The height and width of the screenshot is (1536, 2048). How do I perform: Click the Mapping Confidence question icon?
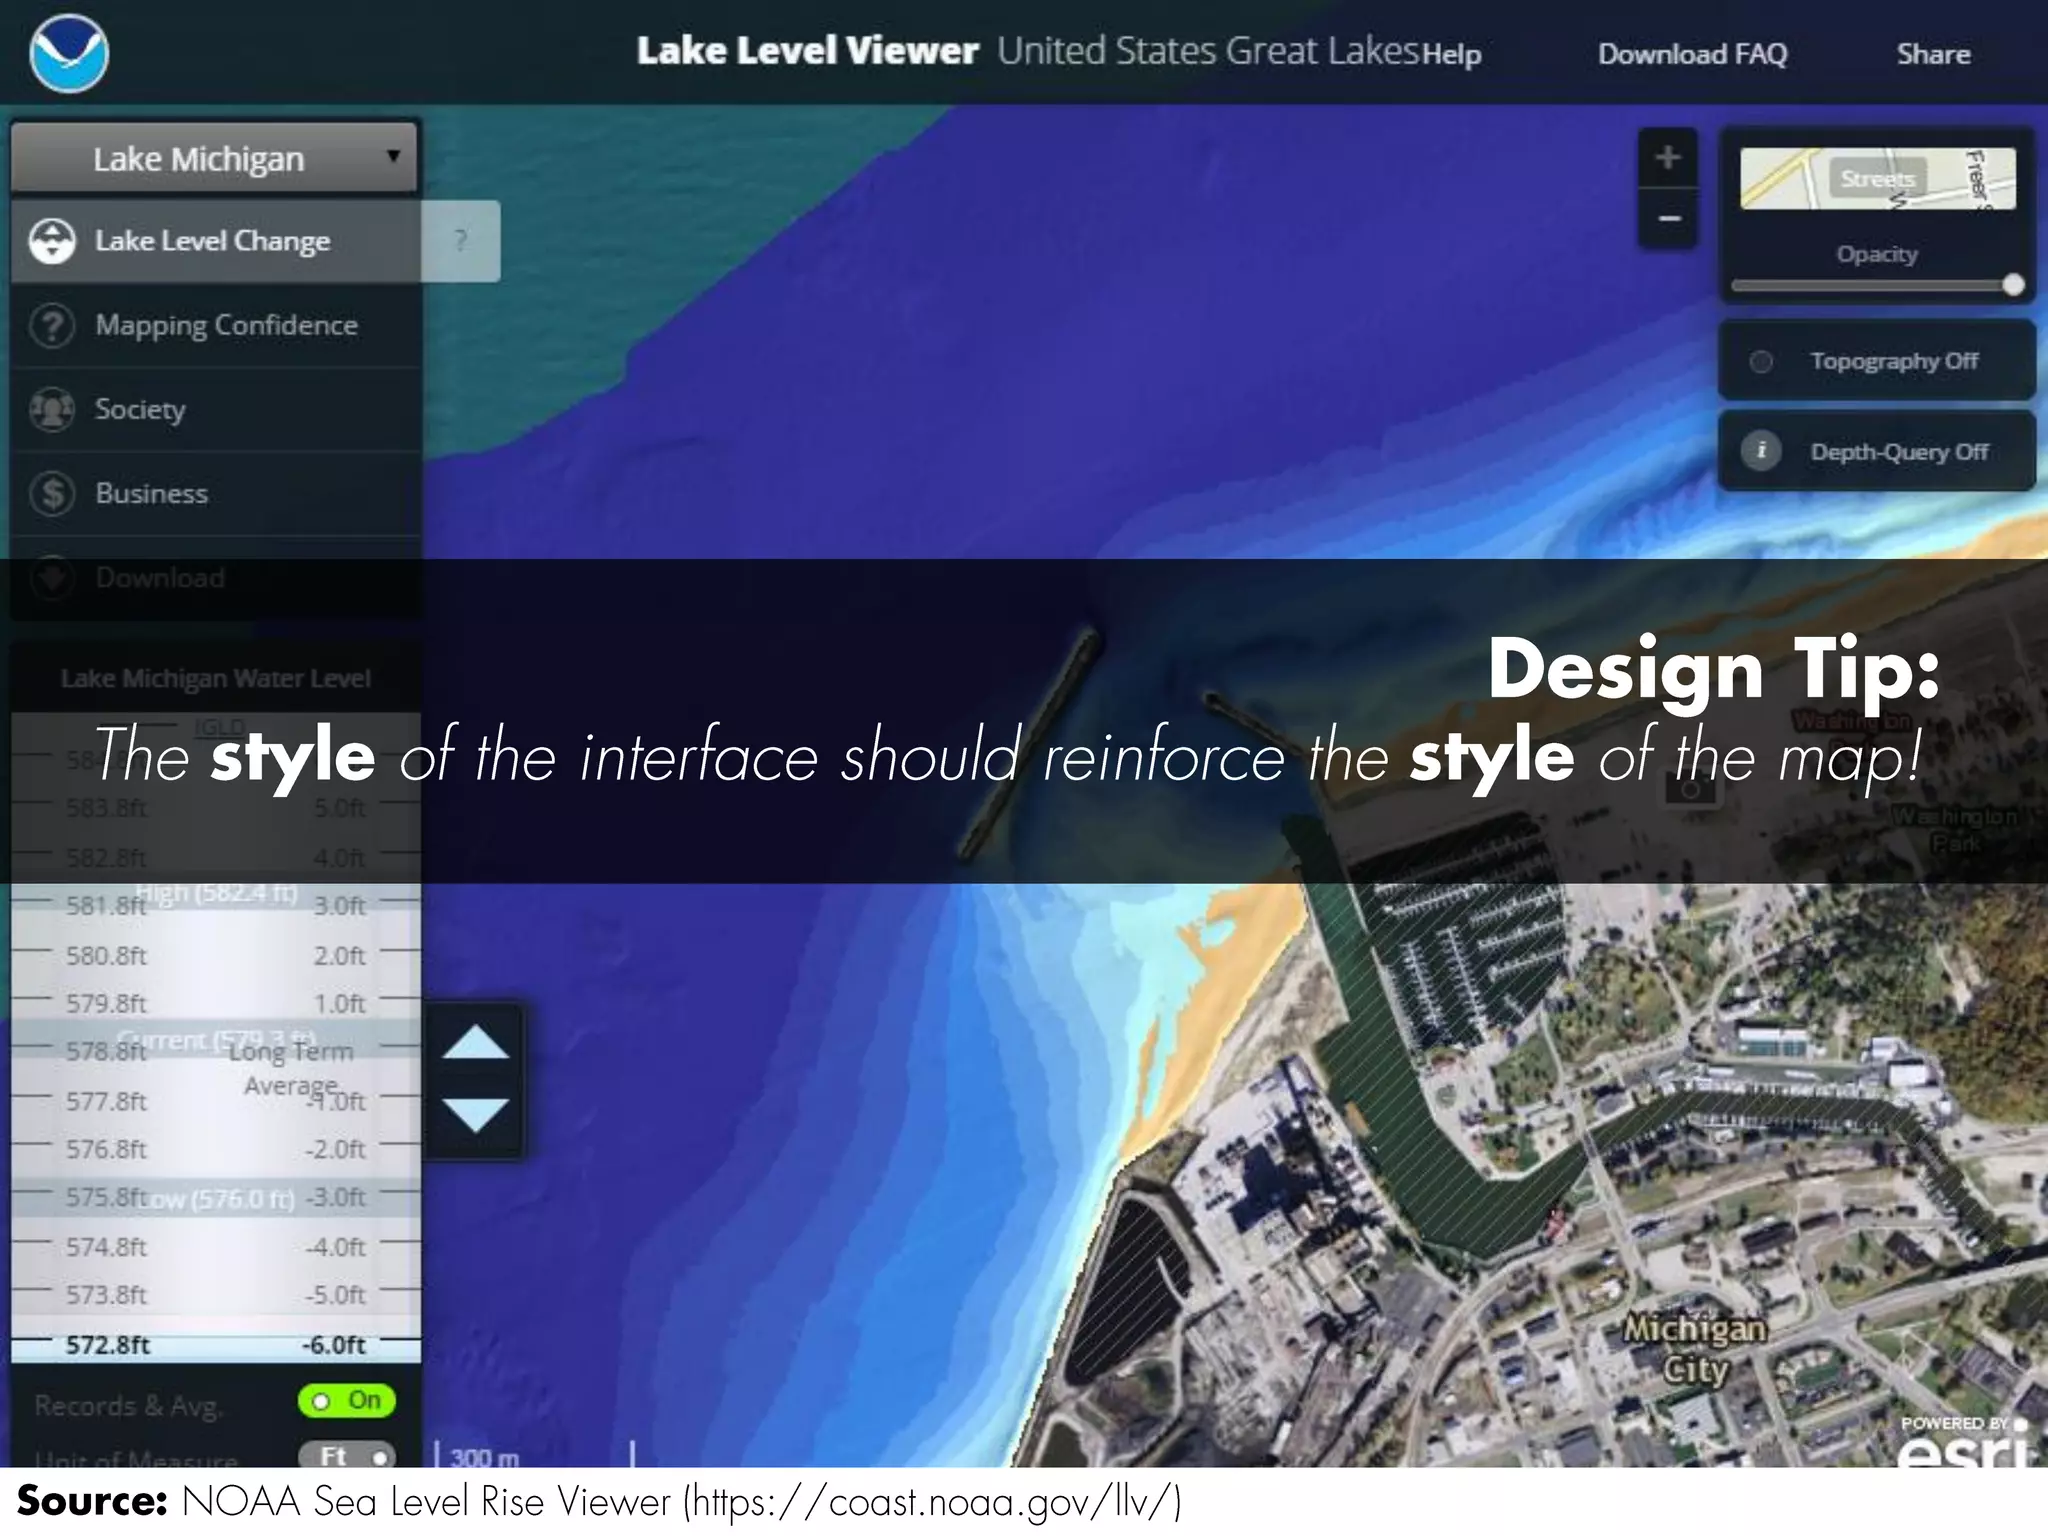(52, 325)
